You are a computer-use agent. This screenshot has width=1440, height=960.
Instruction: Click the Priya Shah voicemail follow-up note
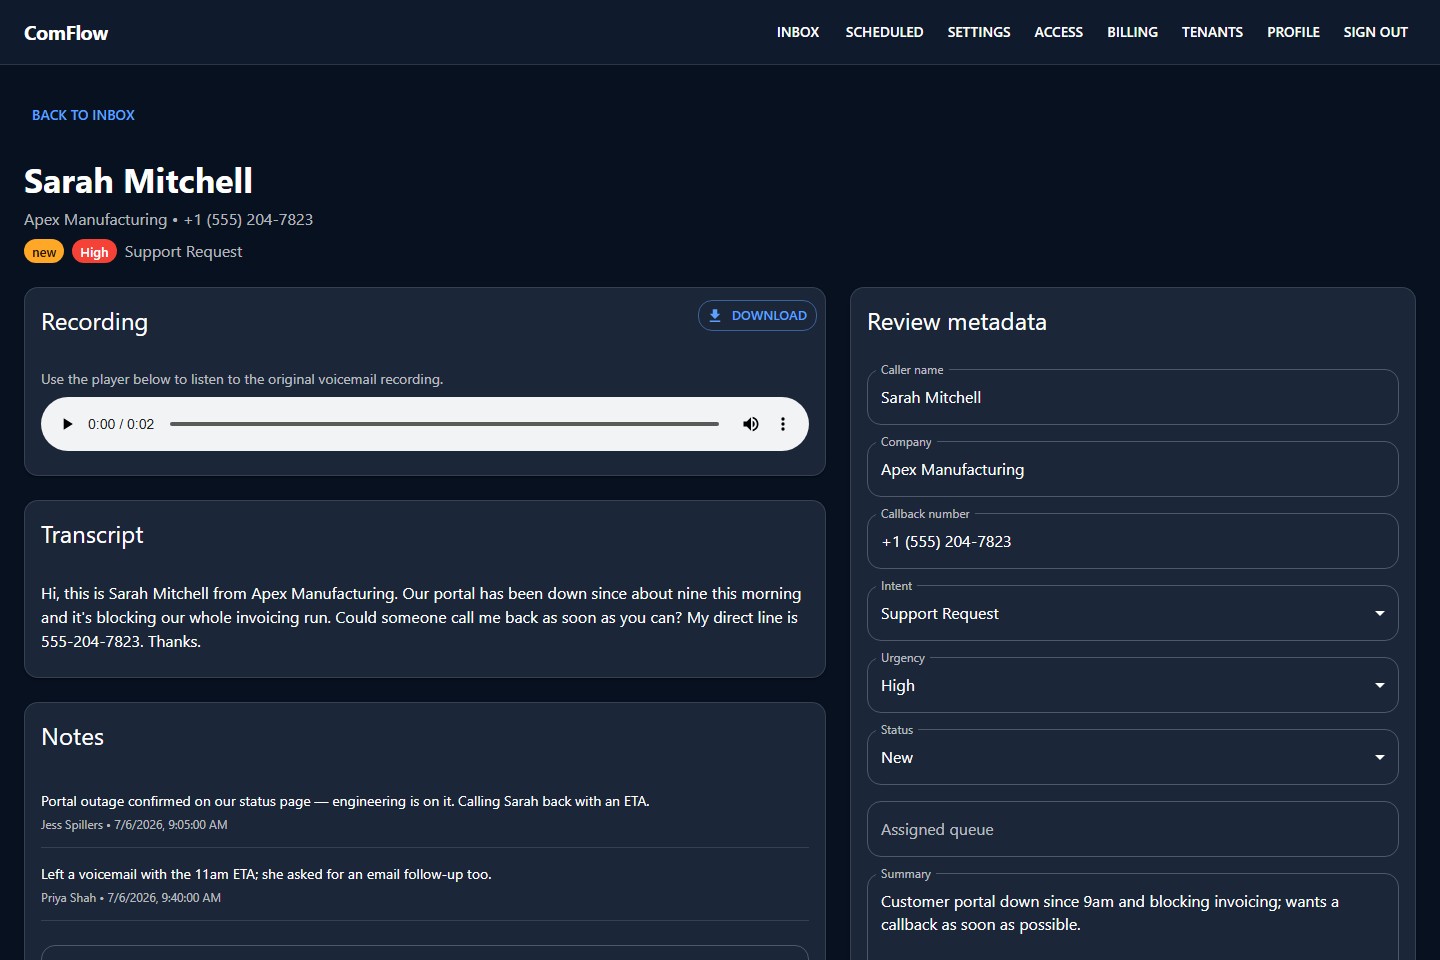266,874
